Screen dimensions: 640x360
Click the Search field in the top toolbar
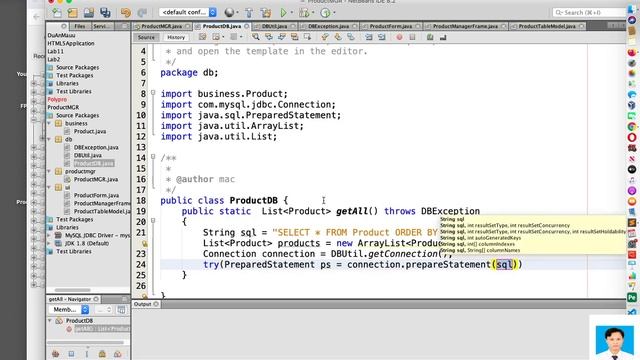point(589,13)
